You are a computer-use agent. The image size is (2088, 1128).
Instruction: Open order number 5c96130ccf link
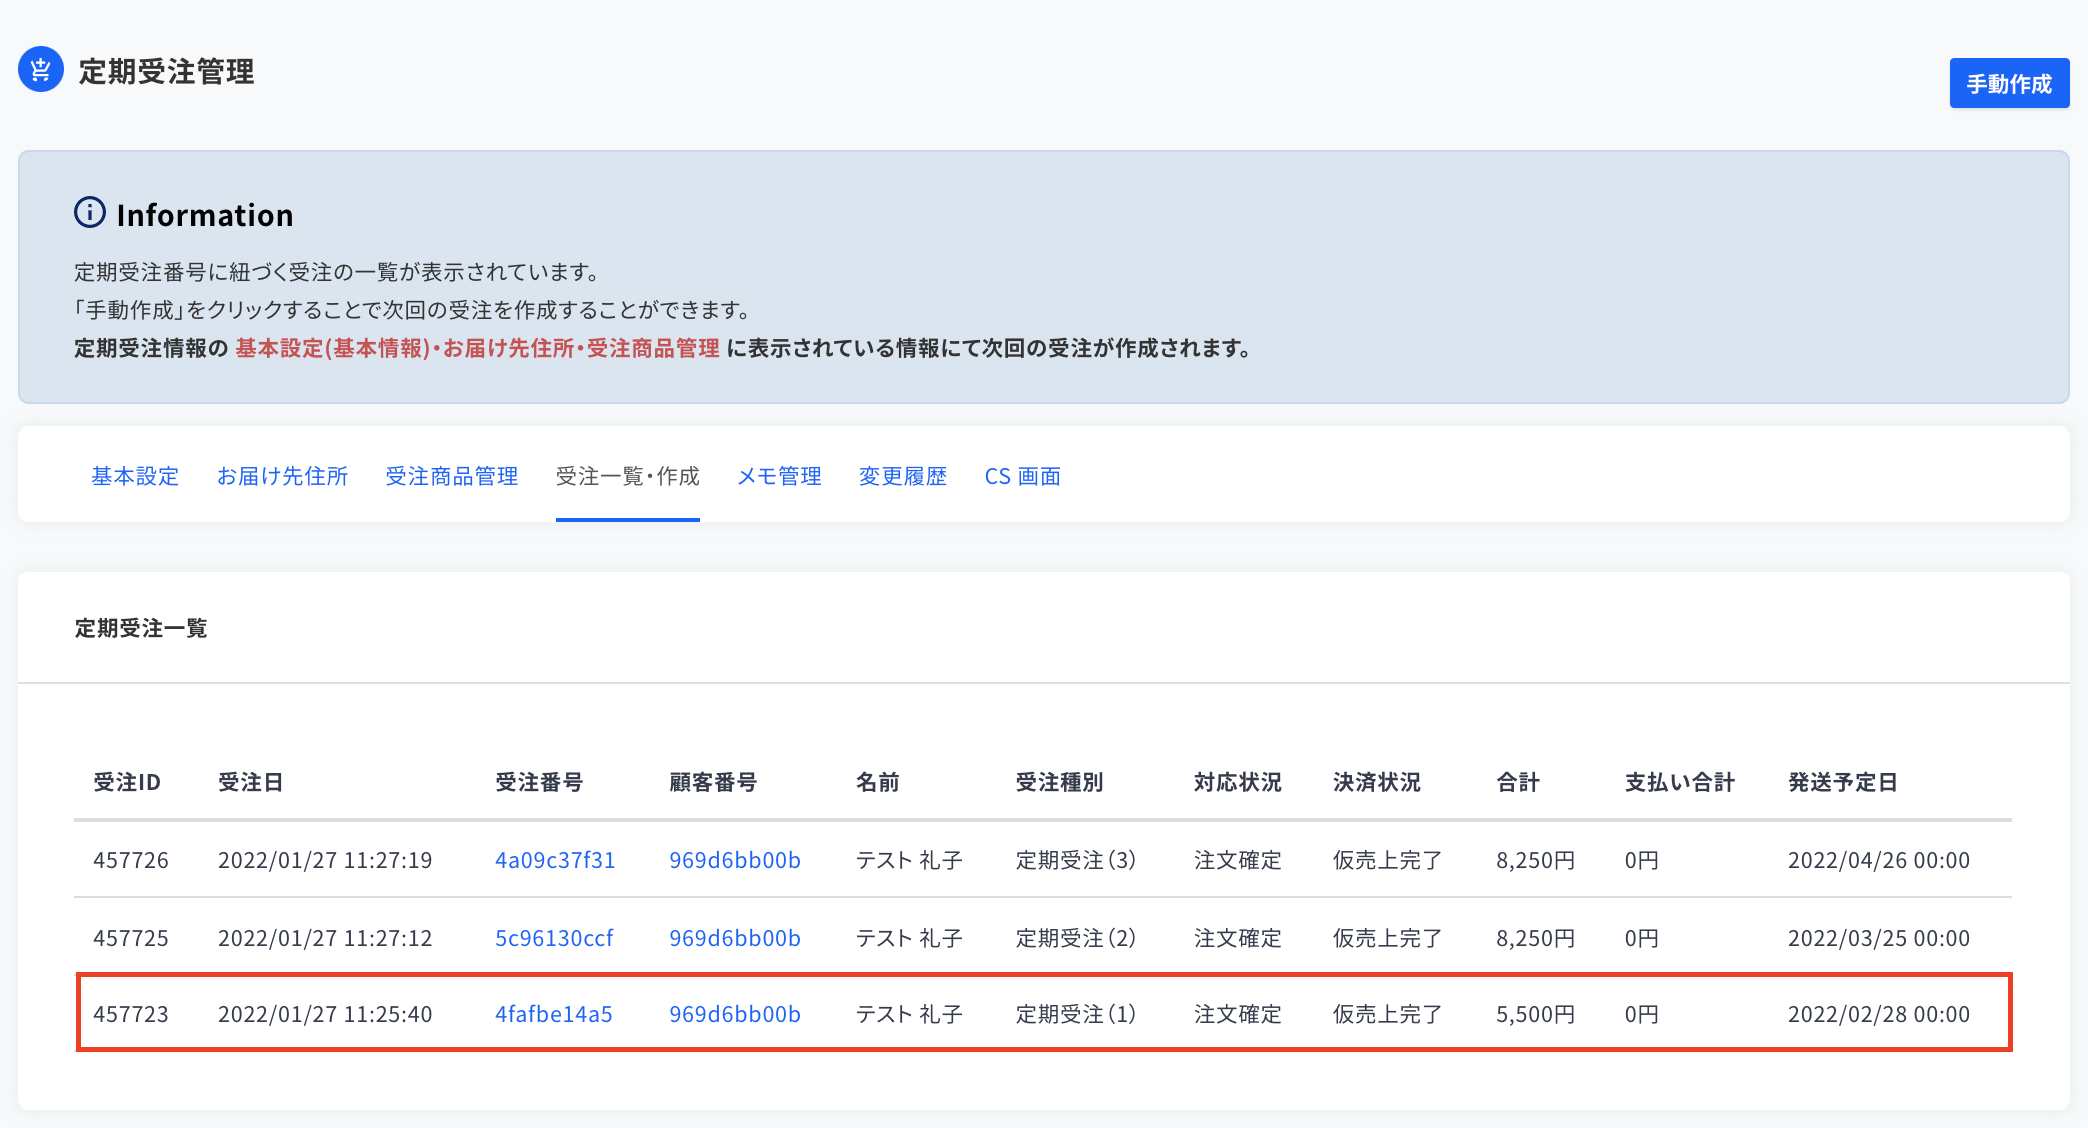pyautogui.click(x=554, y=938)
